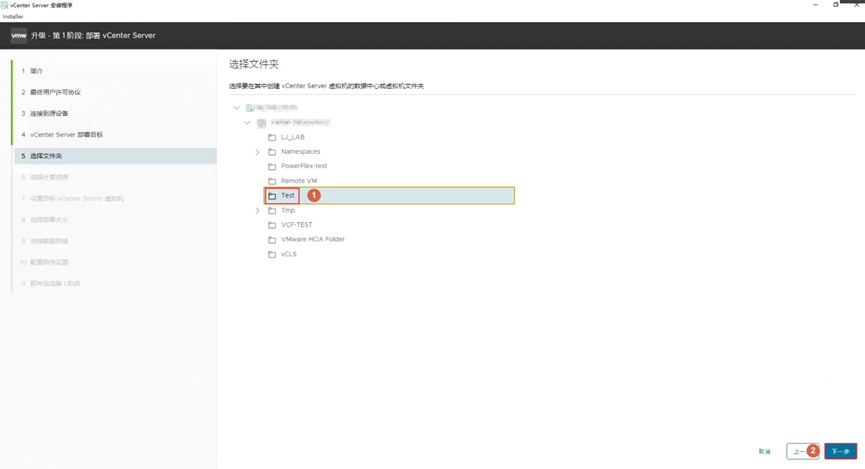This screenshot has width=865, height=469.
Task: Select the Test folder label
Action: (x=288, y=195)
